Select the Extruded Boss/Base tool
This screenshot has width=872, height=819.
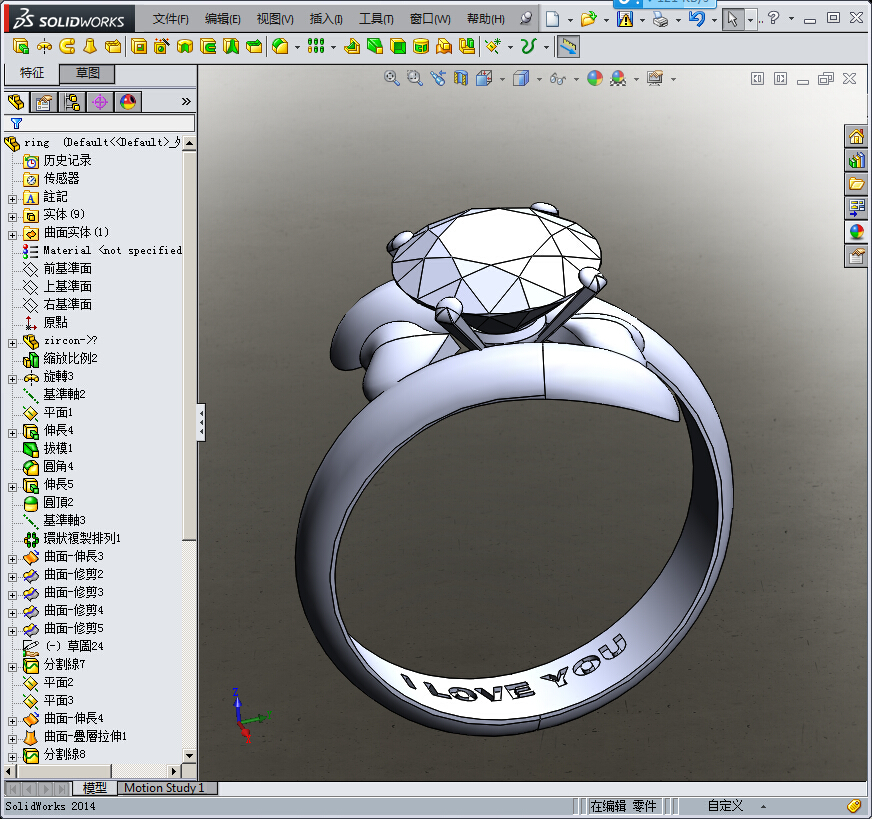pos(21,47)
